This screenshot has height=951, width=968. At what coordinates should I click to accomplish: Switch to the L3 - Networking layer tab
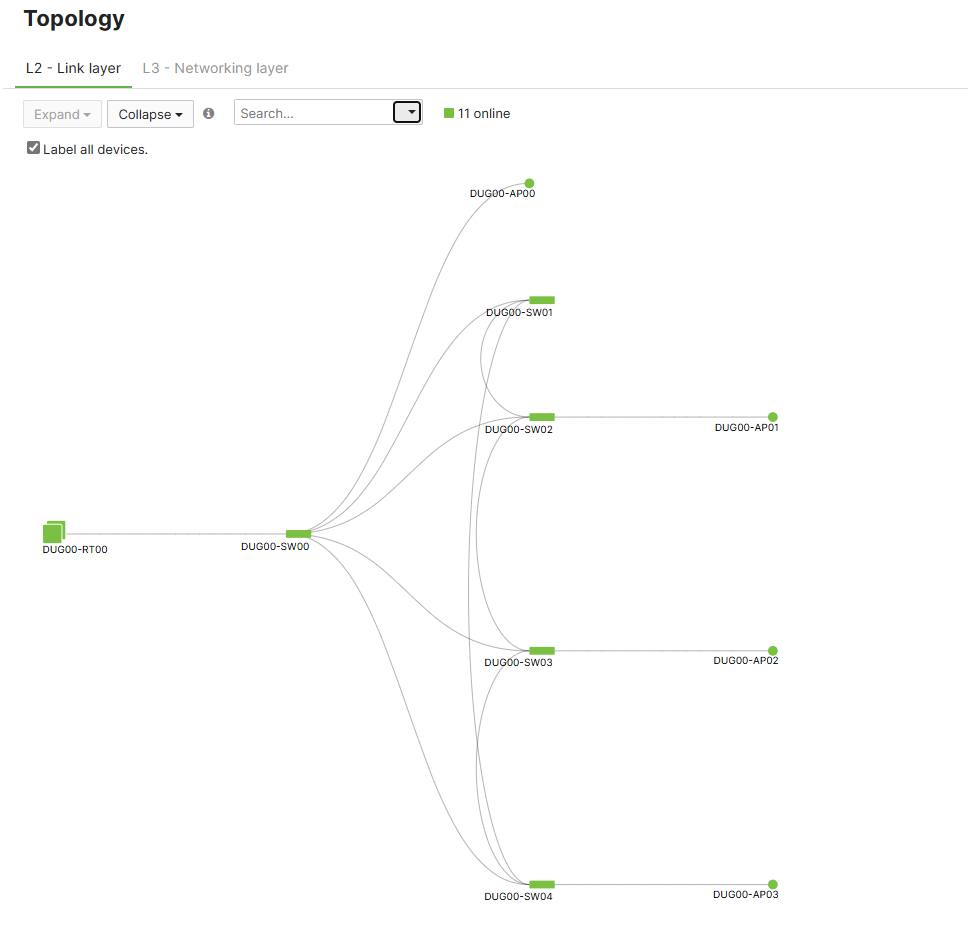click(x=215, y=68)
